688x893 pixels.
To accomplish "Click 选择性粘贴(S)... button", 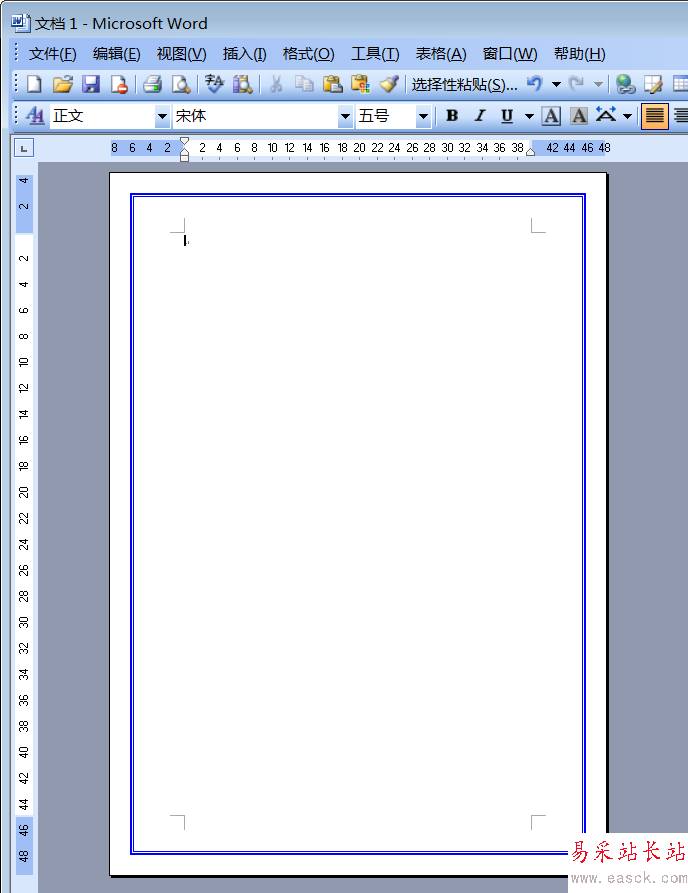I will coord(464,85).
